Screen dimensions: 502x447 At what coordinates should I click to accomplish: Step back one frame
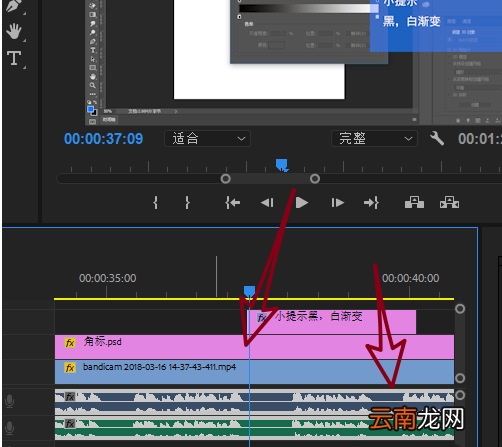click(x=267, y=203)
